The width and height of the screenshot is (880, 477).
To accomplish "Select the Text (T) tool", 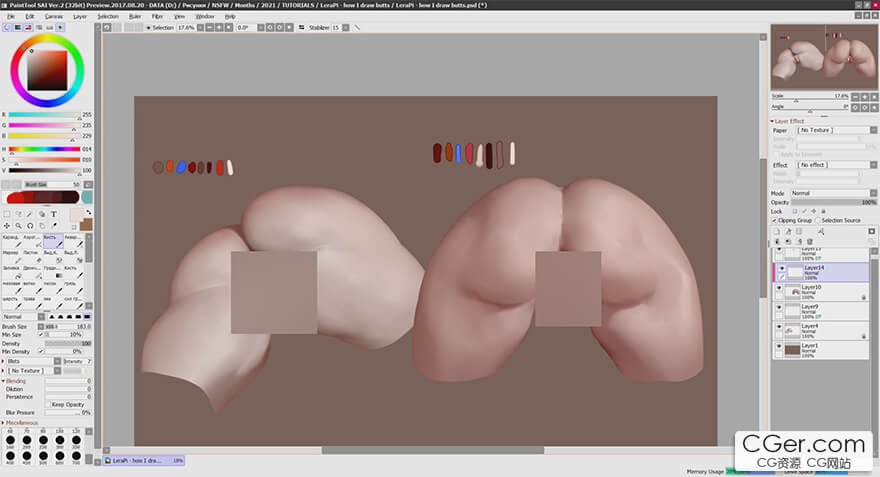I will click(x=54, y=214).
